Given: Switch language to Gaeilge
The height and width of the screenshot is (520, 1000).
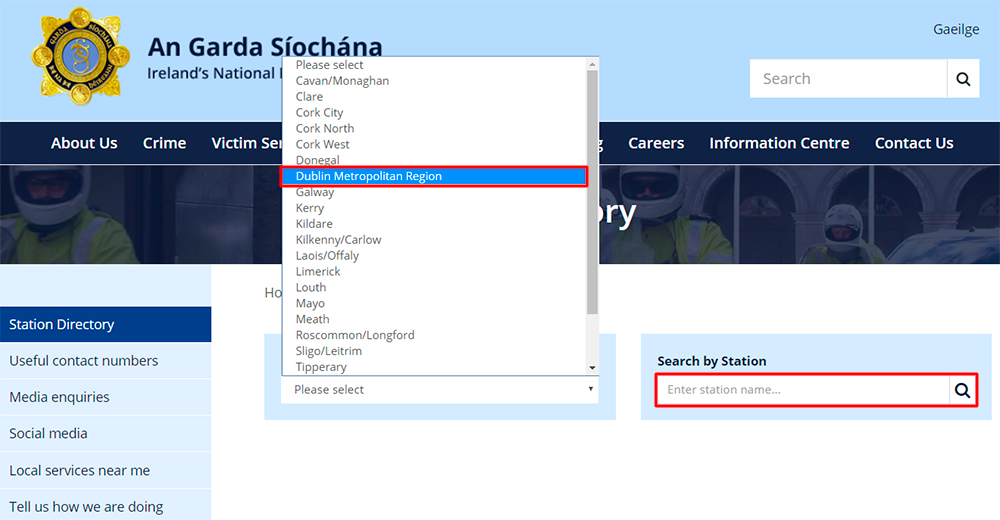Looking at the screenshot, I should click(x=956, y=29).
